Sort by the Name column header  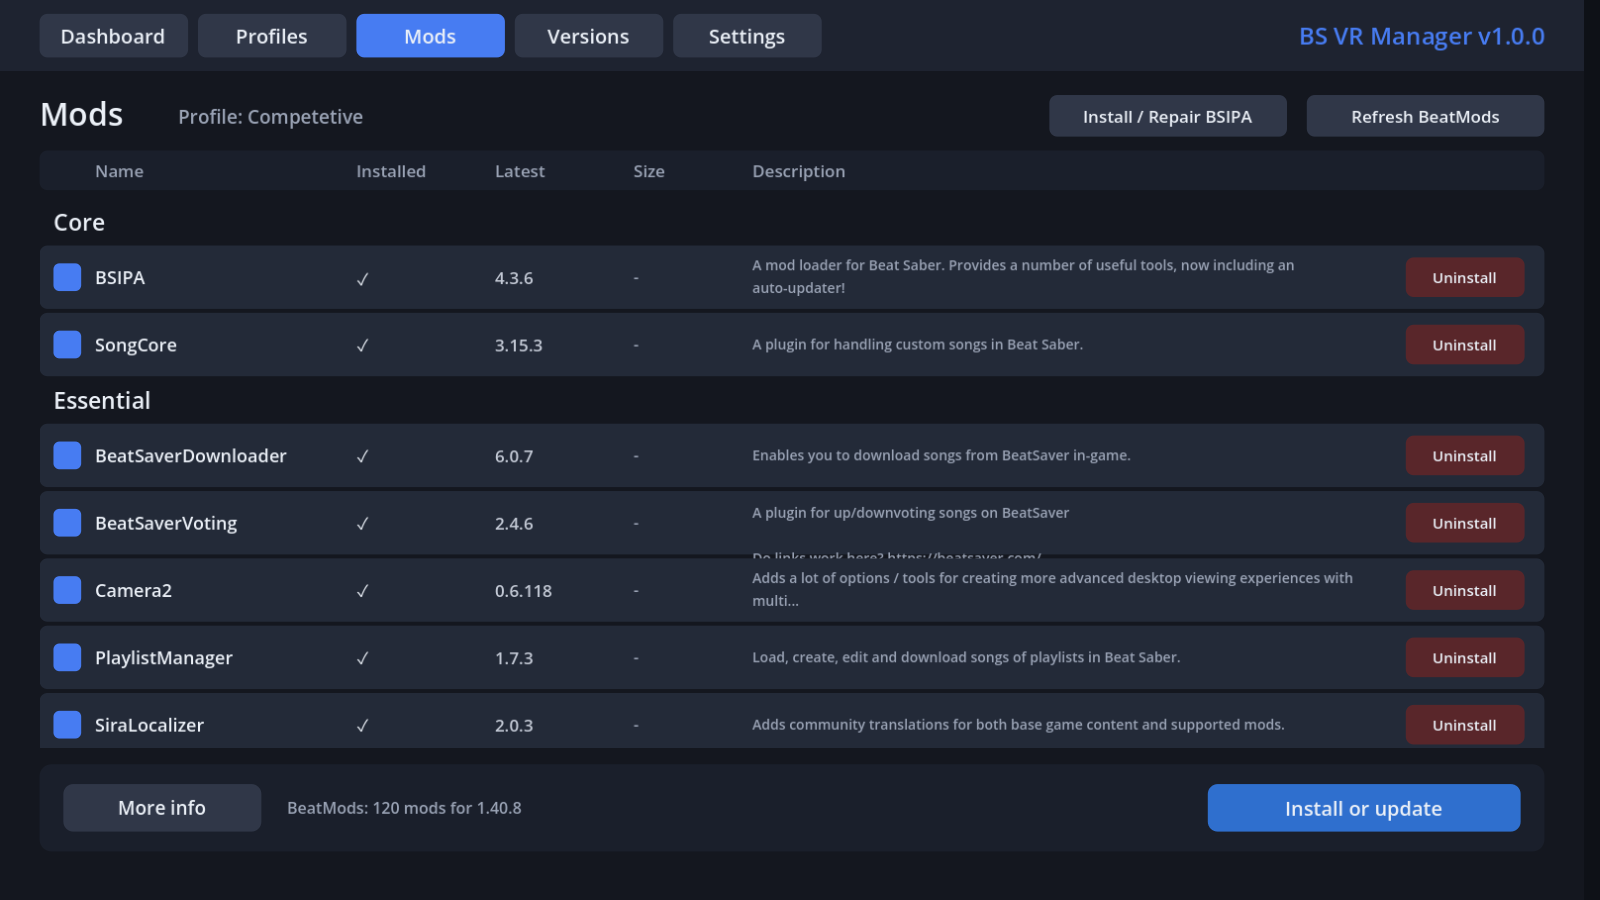[119, 171]
